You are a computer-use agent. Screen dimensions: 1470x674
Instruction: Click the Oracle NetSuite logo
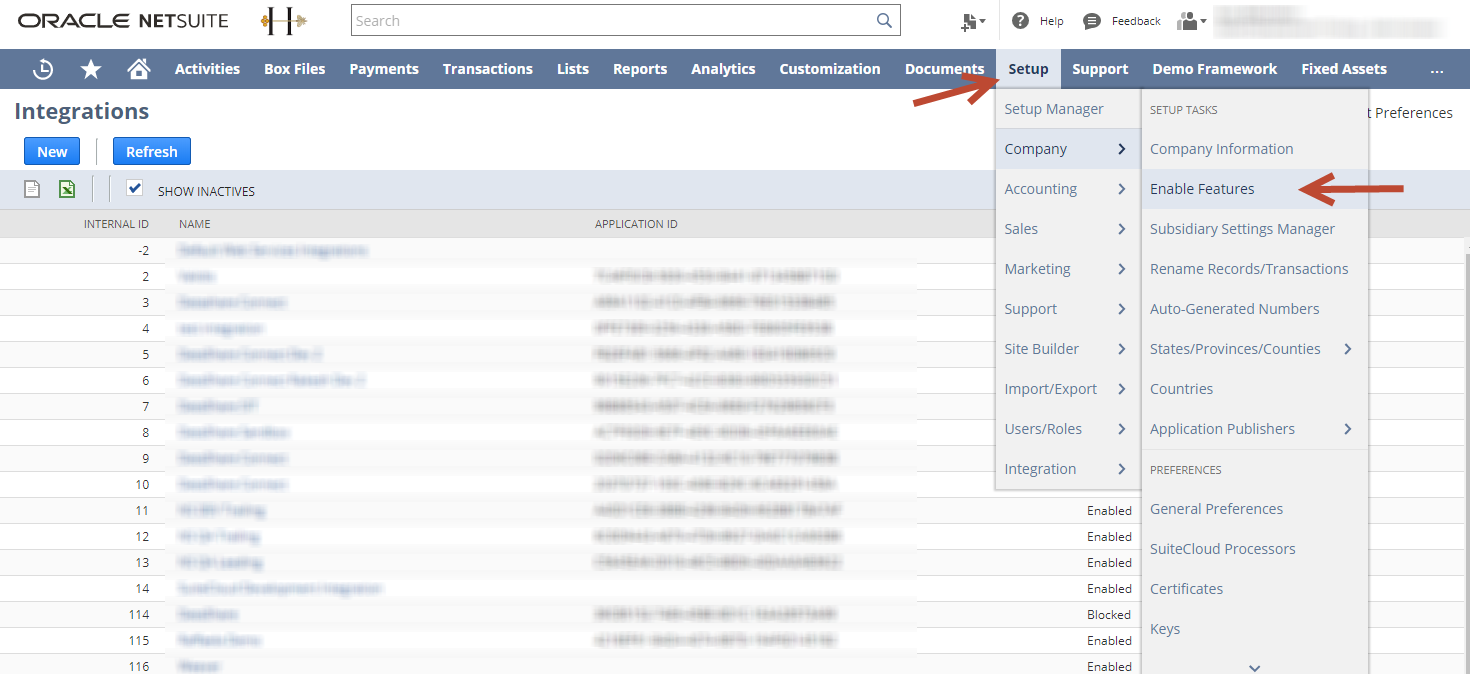click(123, 21)
